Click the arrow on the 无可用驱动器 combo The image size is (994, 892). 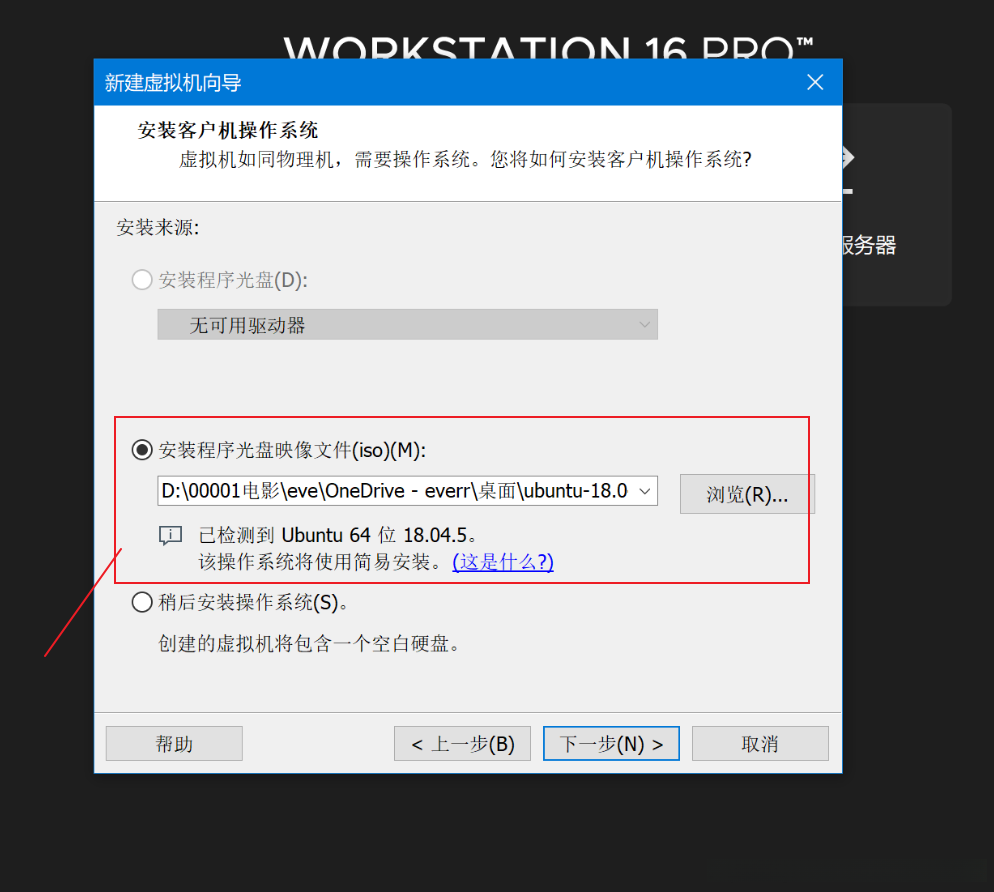pyautogui.click(x=646, y=324)
